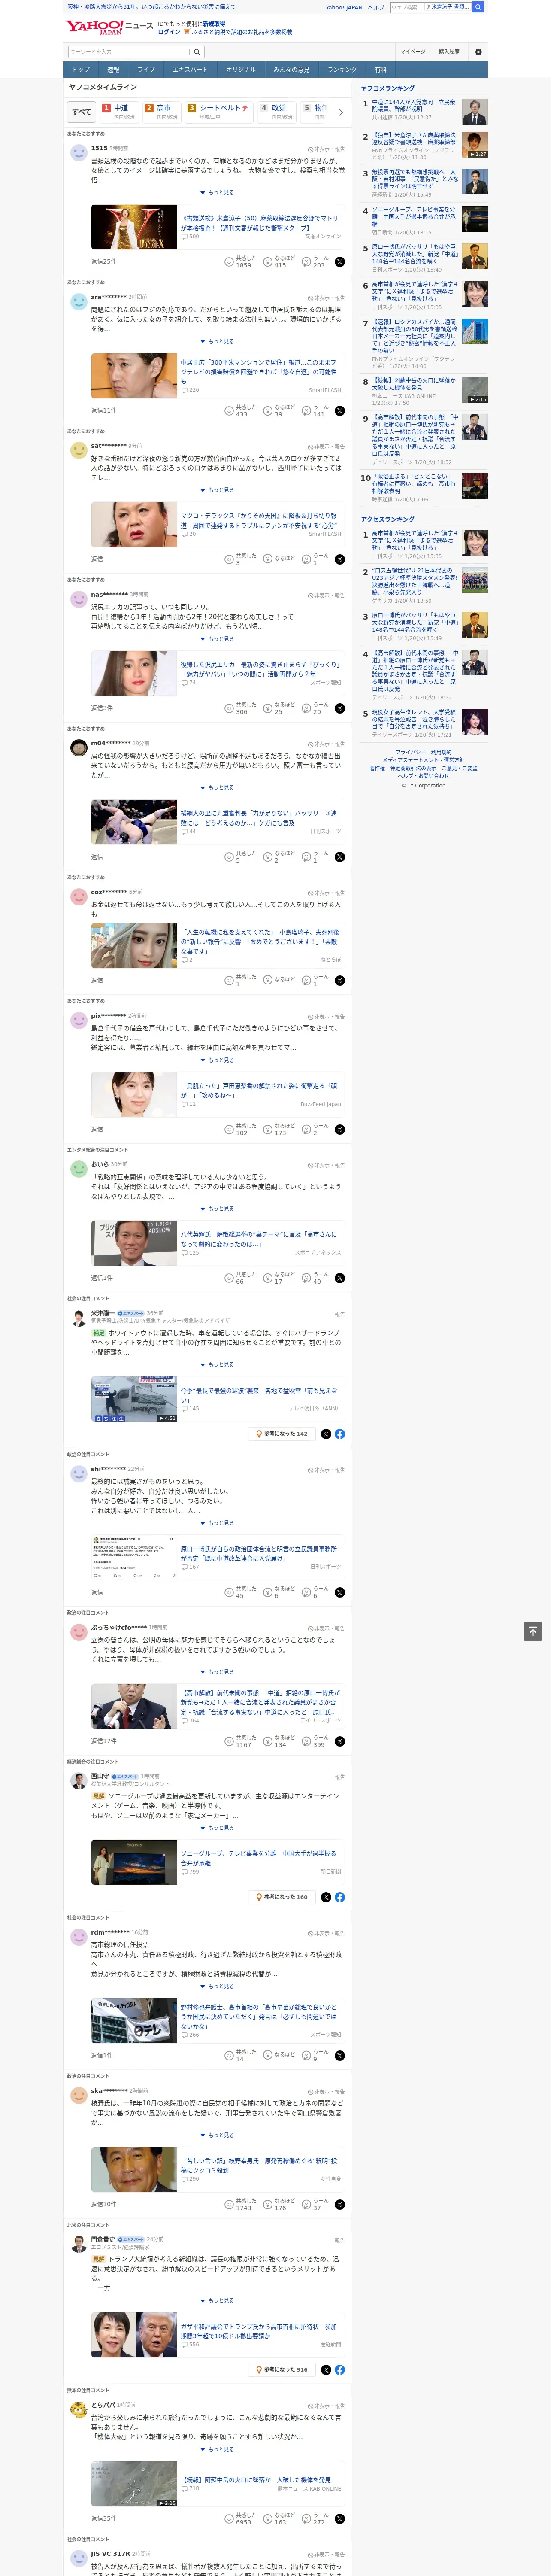The image size is (551, 2576).
Task: Open the ライブ navigation tab
Action: [146, 70]
